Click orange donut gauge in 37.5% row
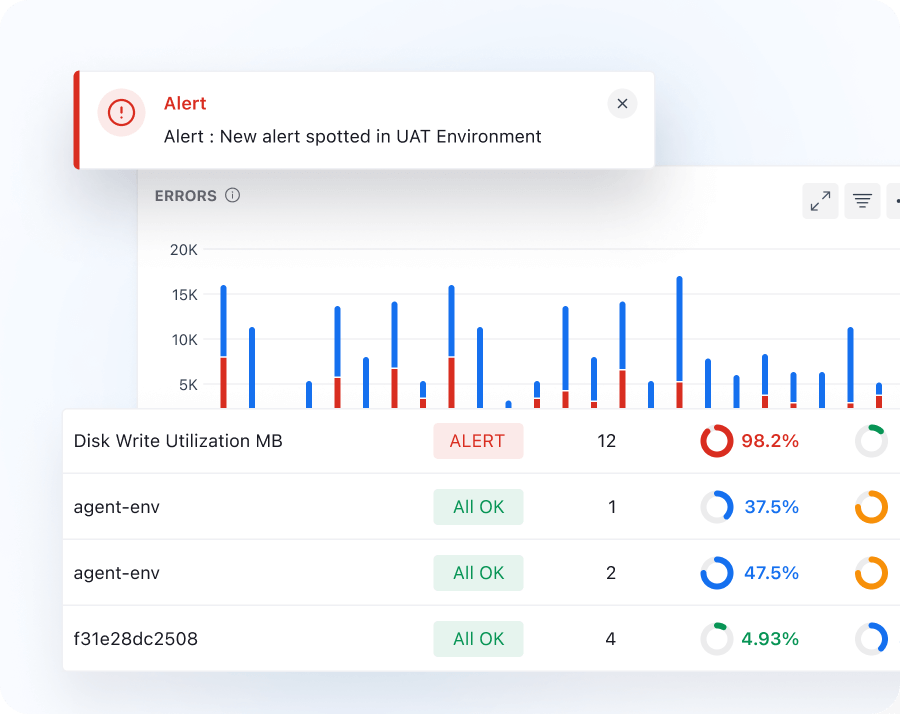This screenshot has width=900, height=714. (871, 507)
